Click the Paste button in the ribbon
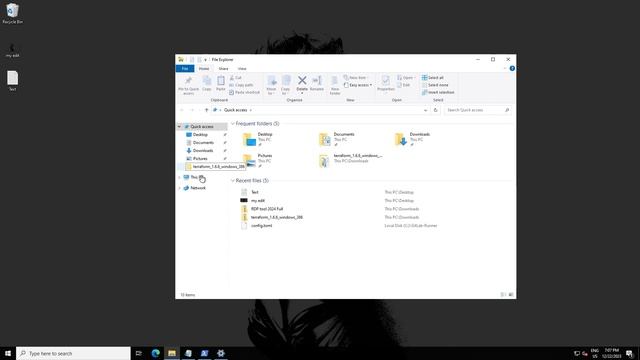Screen dimensions: 640x360 point(221,84)
